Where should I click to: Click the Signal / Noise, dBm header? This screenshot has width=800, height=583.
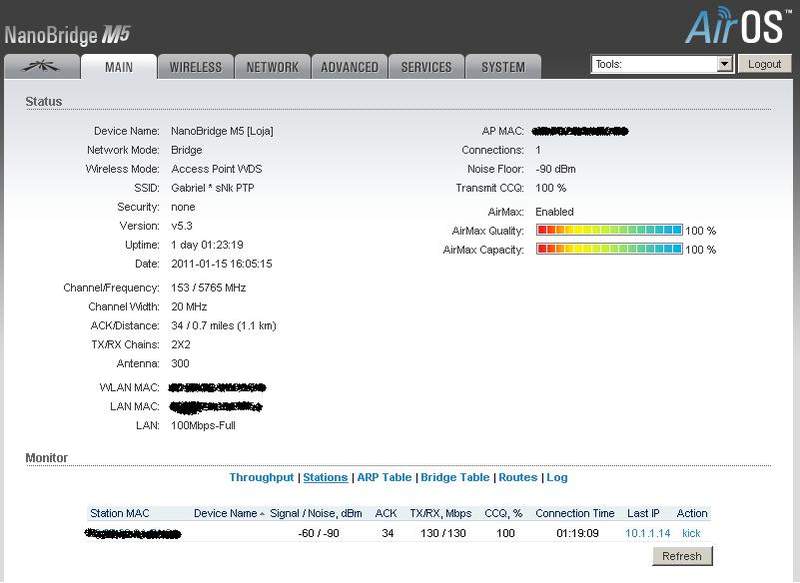pos(316,513)
